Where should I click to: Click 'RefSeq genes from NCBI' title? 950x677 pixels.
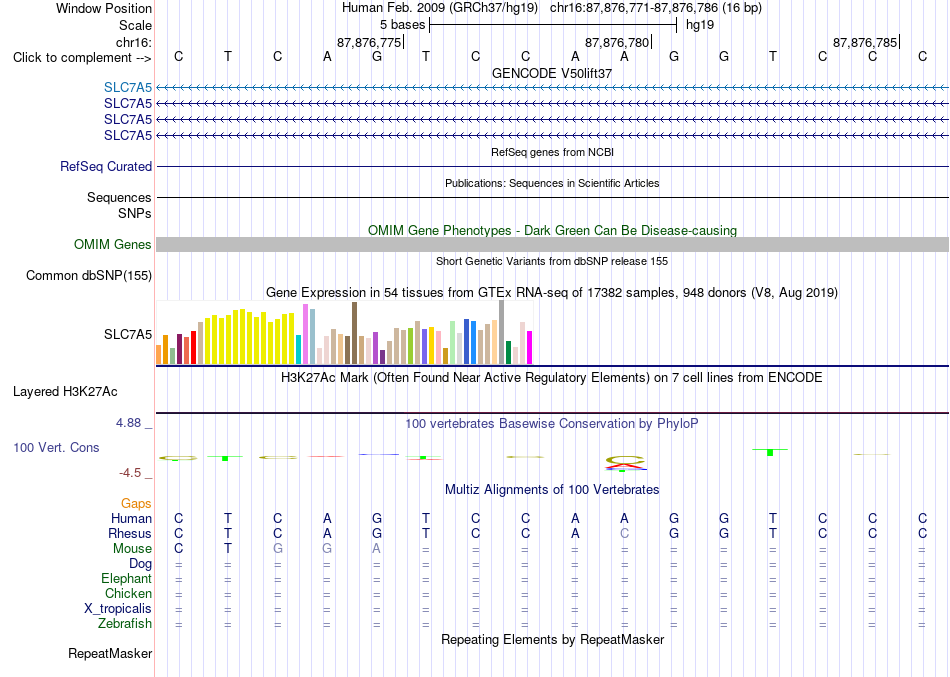[x=552, y=152]
